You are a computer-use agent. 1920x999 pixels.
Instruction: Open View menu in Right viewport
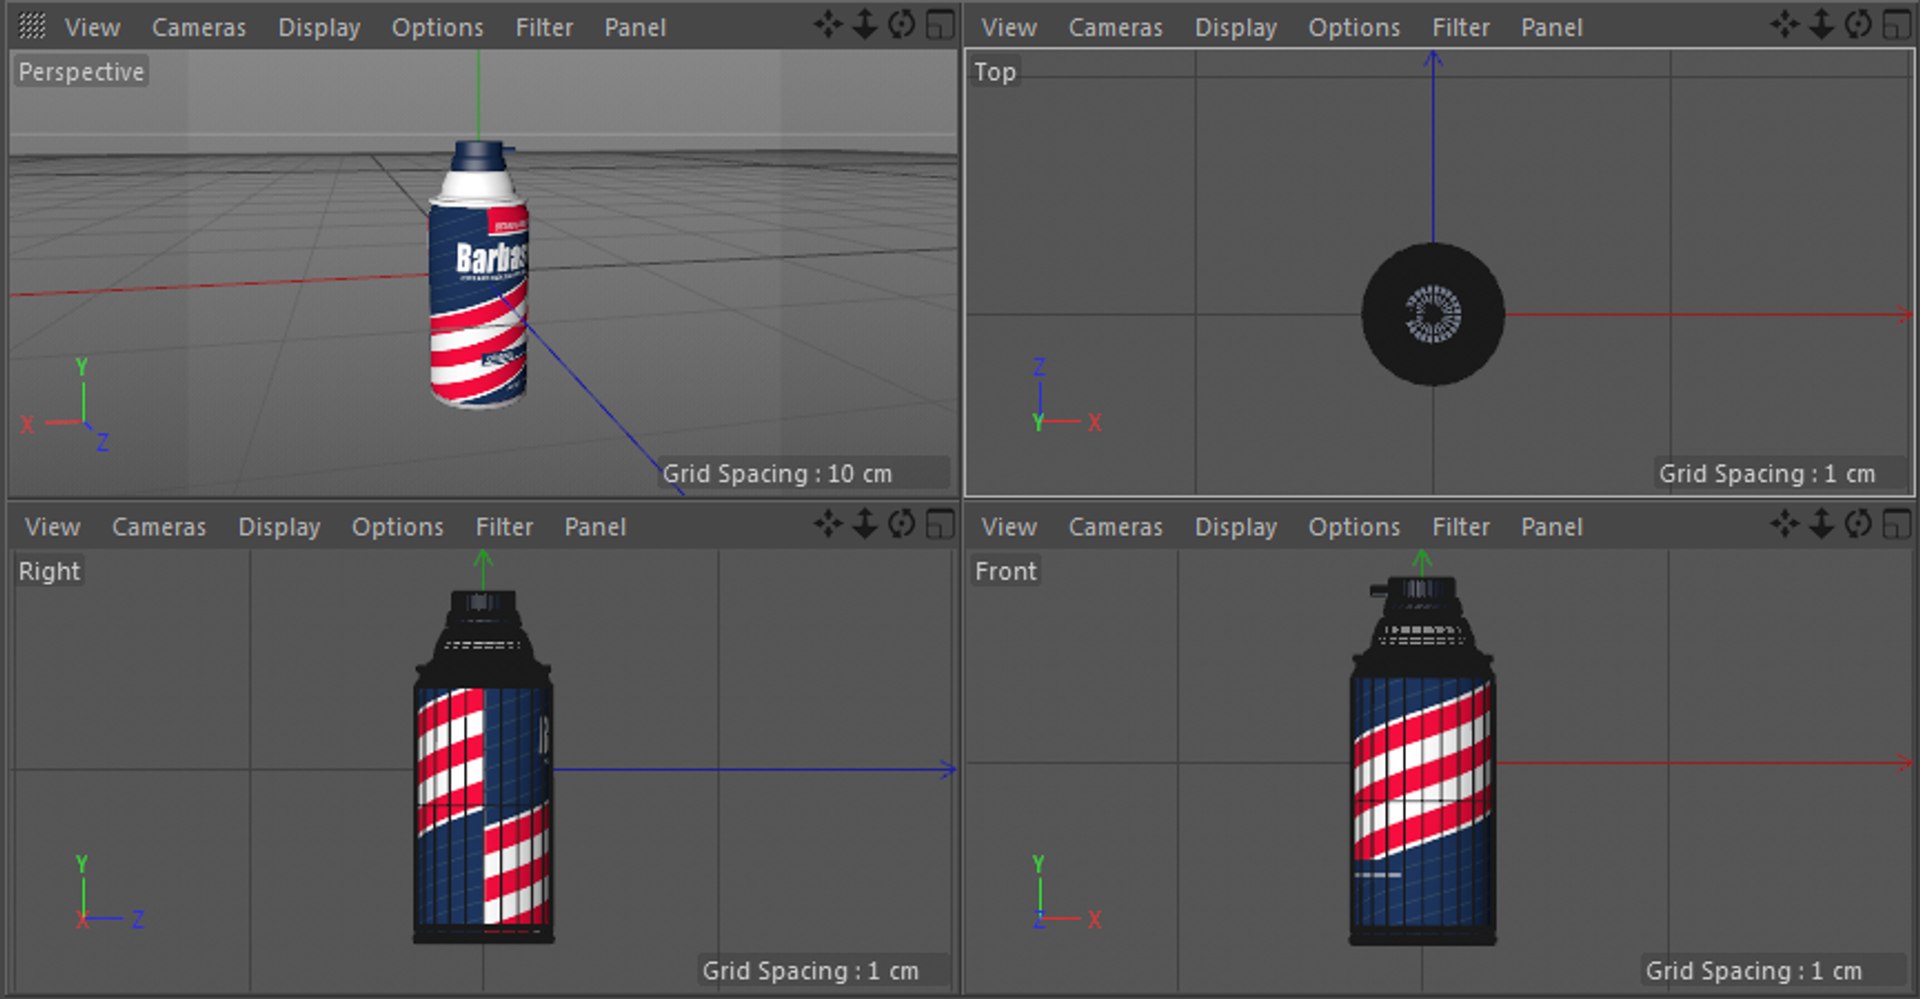pos(52,527)
